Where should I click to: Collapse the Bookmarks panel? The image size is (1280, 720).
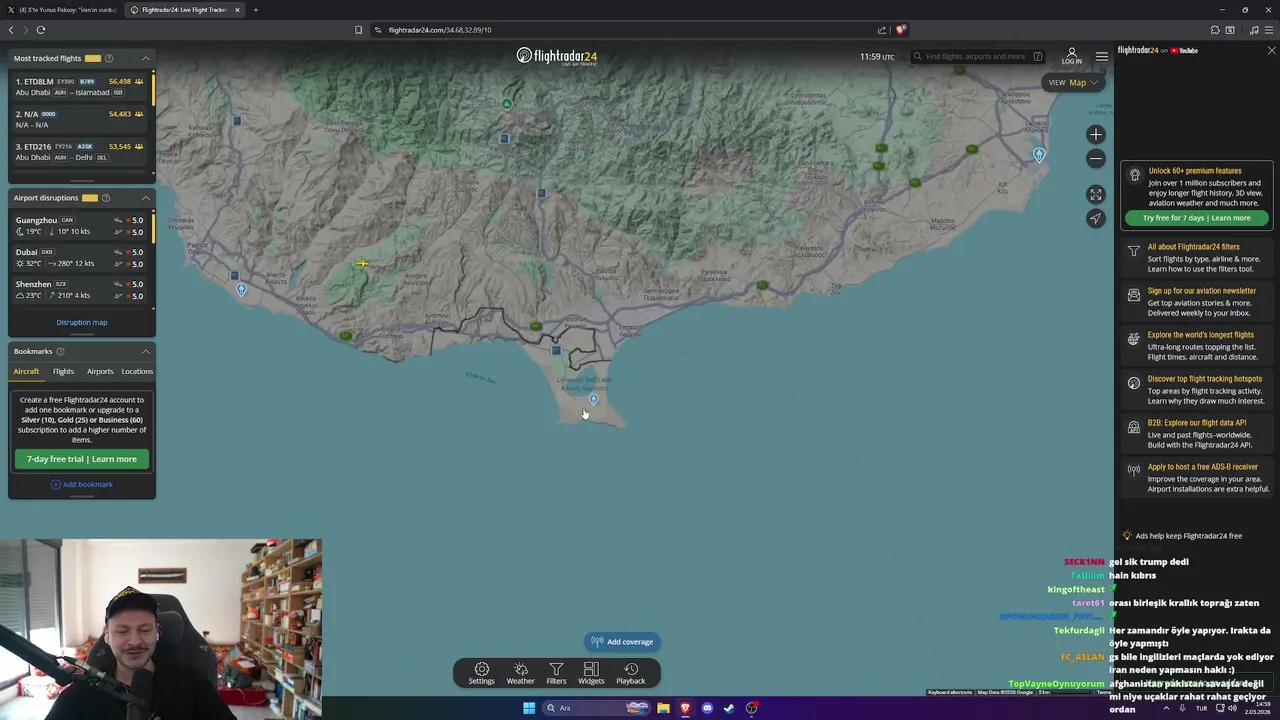click(x=145, y=351)
